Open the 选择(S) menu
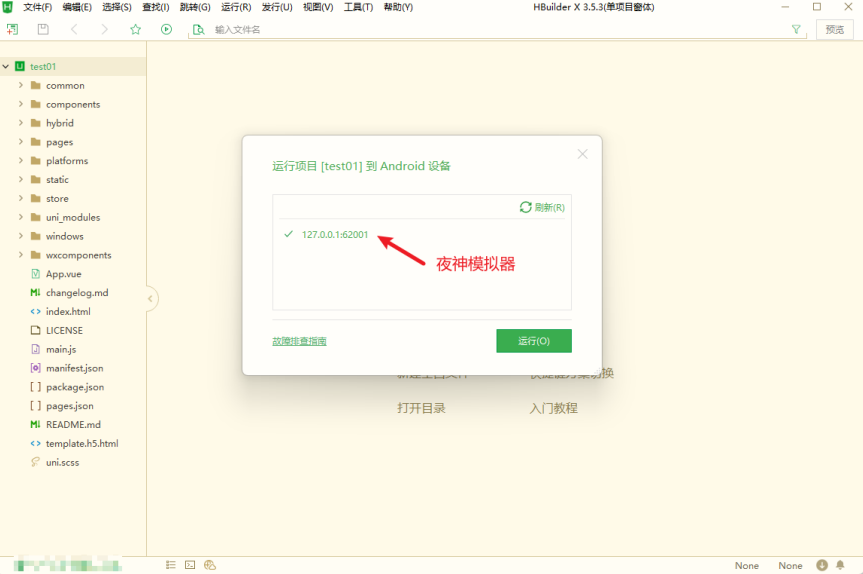The height and width of the screenshot is (574, 863). 117,7
